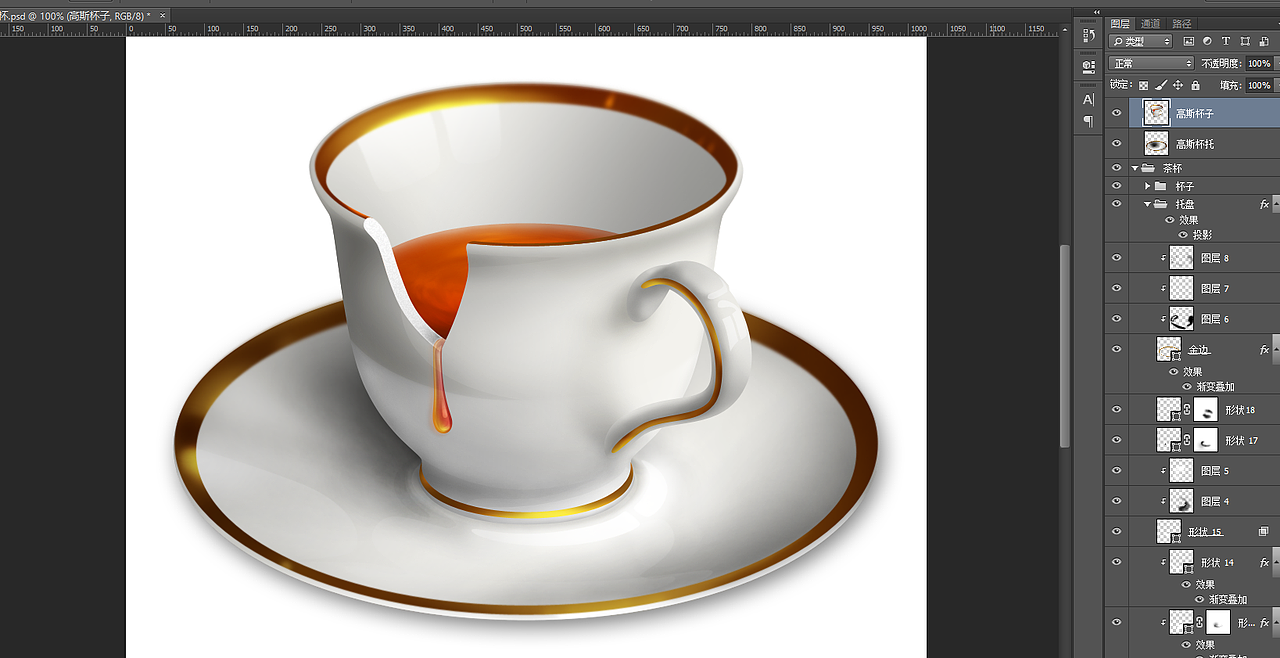Lock all layer attributes padlock
Screen dimensions: 1280x658
pyautogui.click(x=1195, y=86)
